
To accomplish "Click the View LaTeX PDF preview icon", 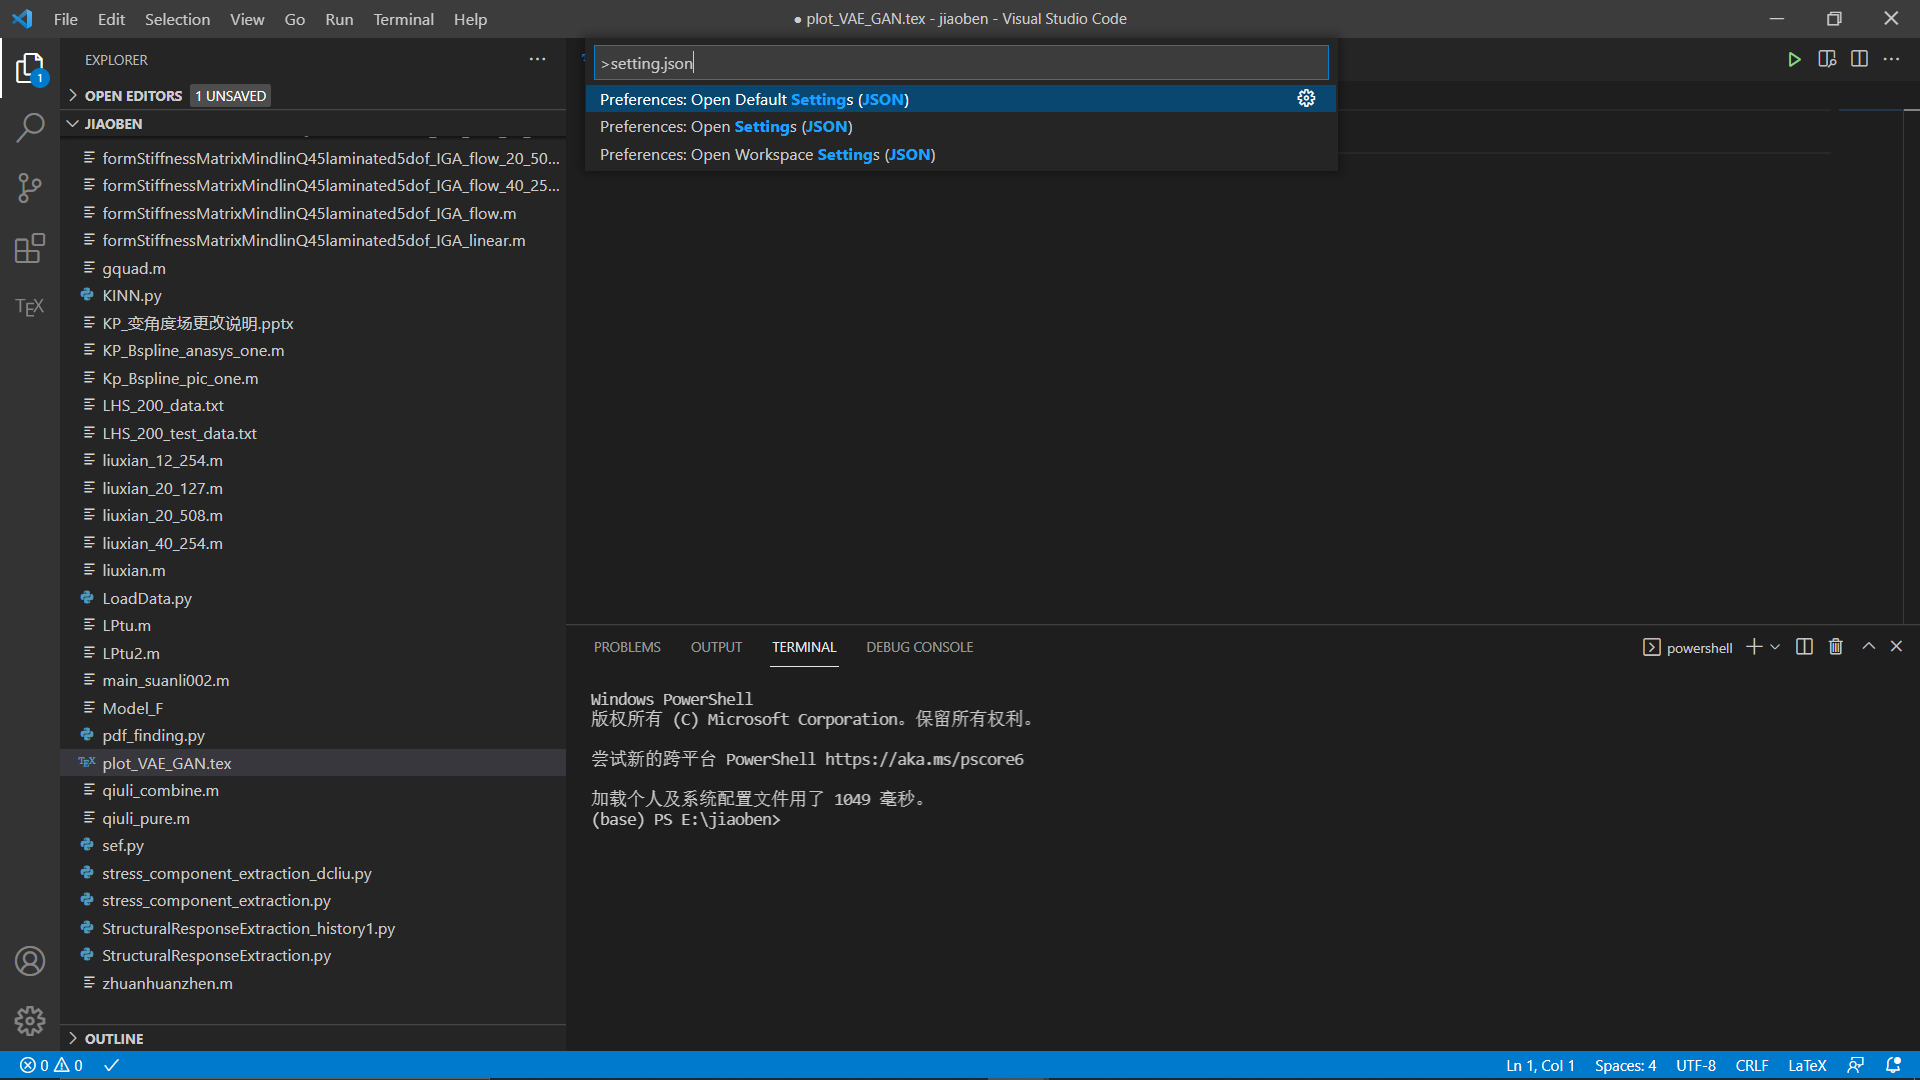I will (x=1827, y=60).
